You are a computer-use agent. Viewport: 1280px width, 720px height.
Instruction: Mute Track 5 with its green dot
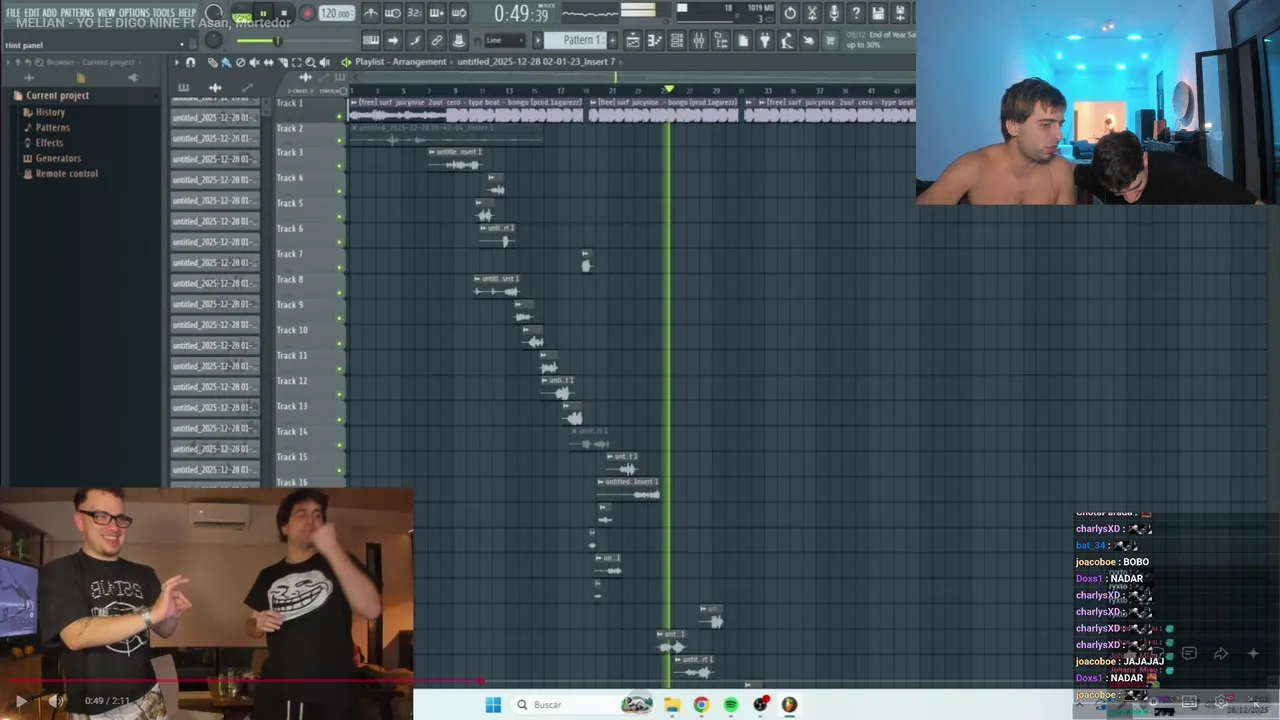tap(340, 217)
